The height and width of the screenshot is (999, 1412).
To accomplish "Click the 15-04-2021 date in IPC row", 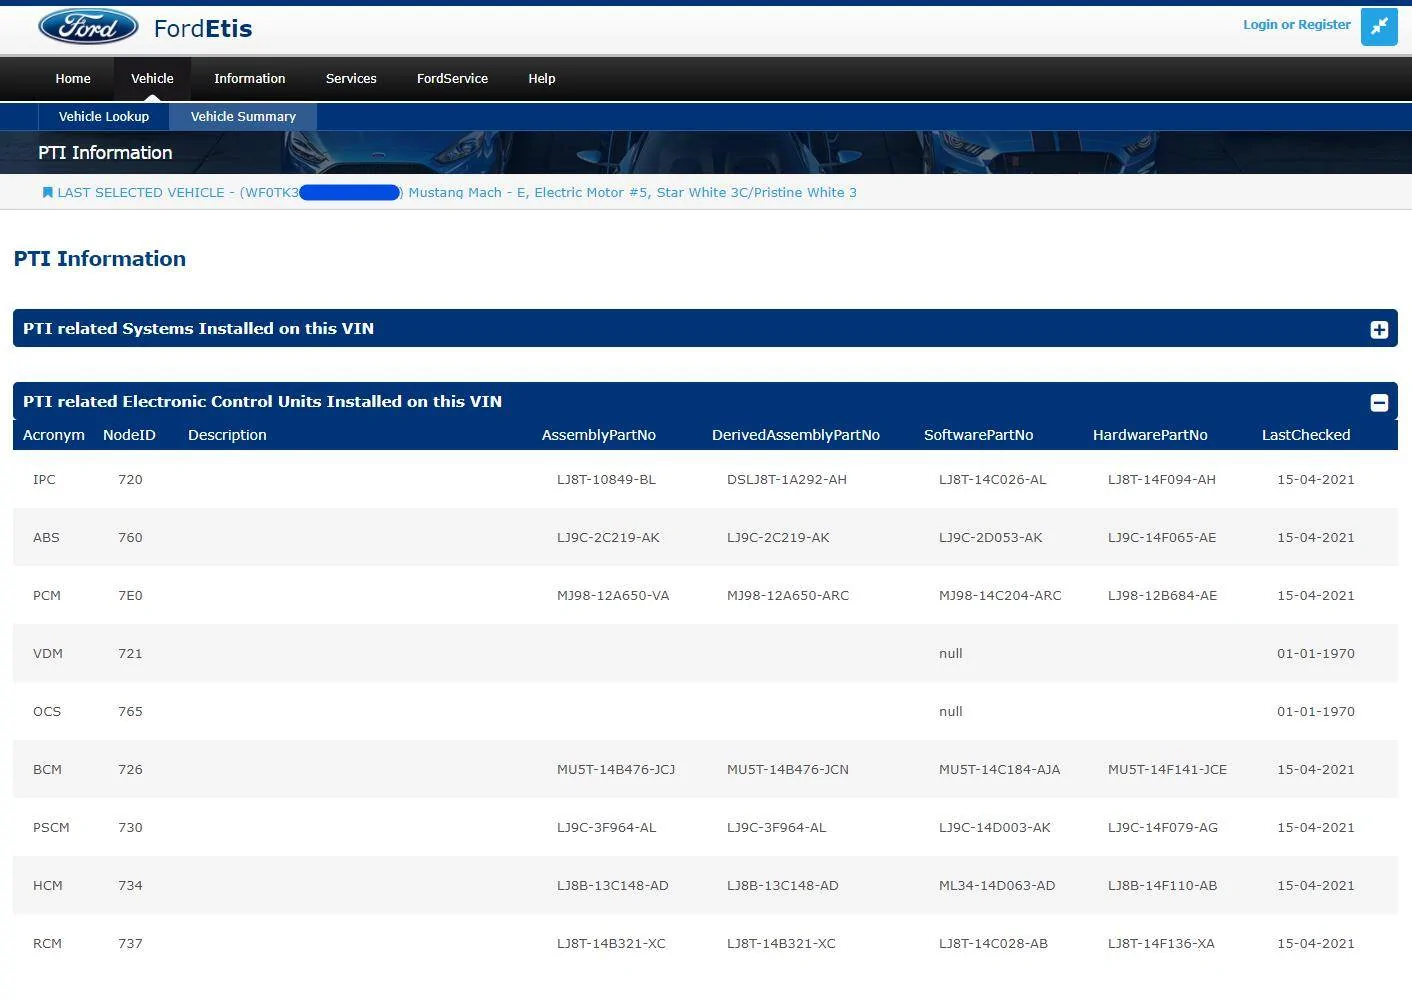I will pos(1316,479).
